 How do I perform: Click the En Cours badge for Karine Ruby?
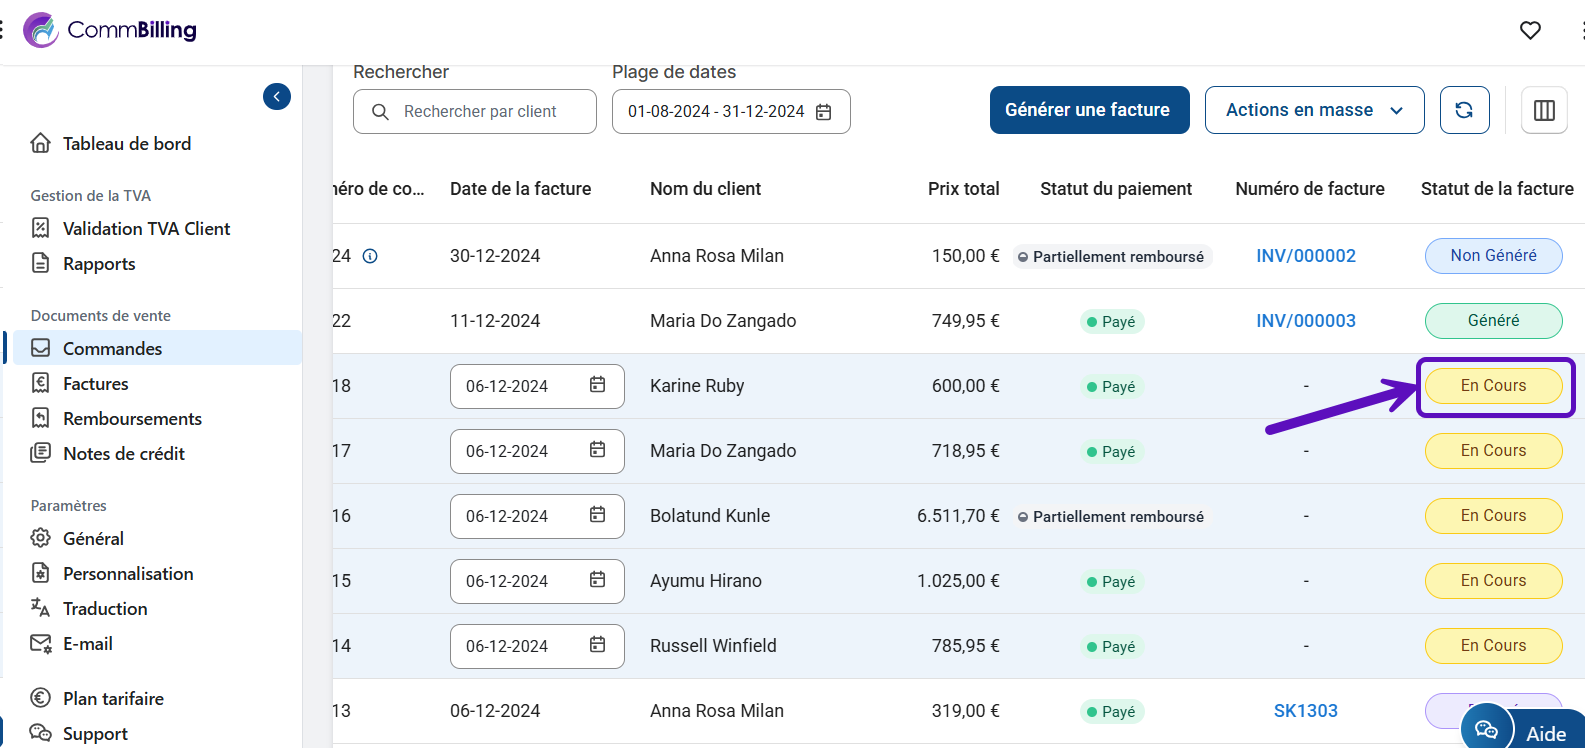coord(1492,386)
